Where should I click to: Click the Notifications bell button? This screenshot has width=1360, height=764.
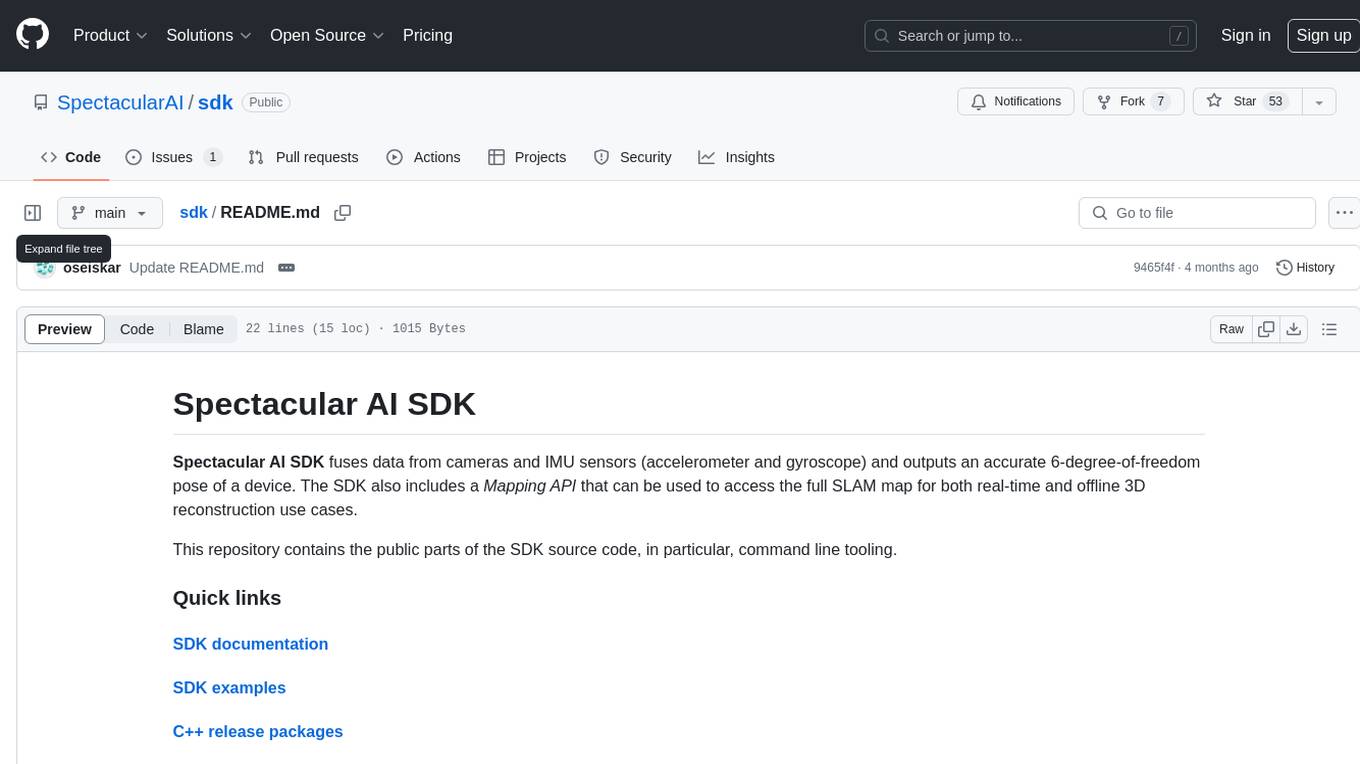click(x=1016, y=101)
